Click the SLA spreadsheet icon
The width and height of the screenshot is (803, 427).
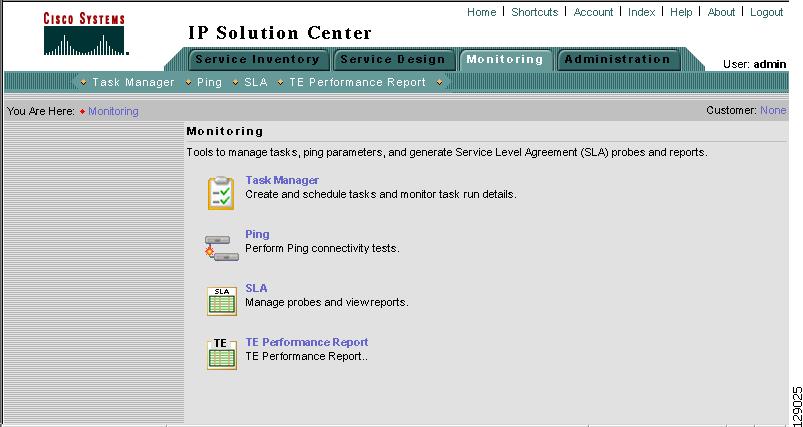click(x=222, y=301)
